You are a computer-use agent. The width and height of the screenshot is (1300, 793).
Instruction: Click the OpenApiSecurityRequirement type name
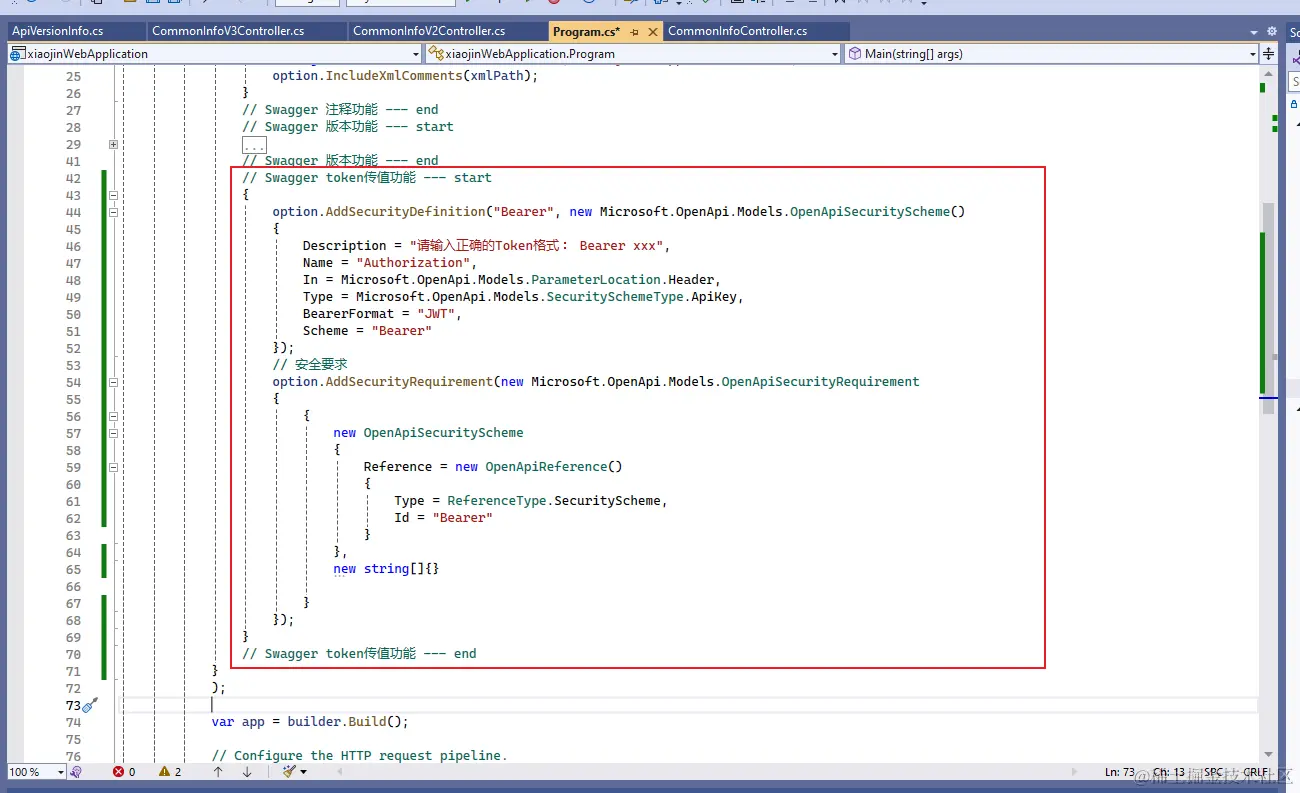820,382
